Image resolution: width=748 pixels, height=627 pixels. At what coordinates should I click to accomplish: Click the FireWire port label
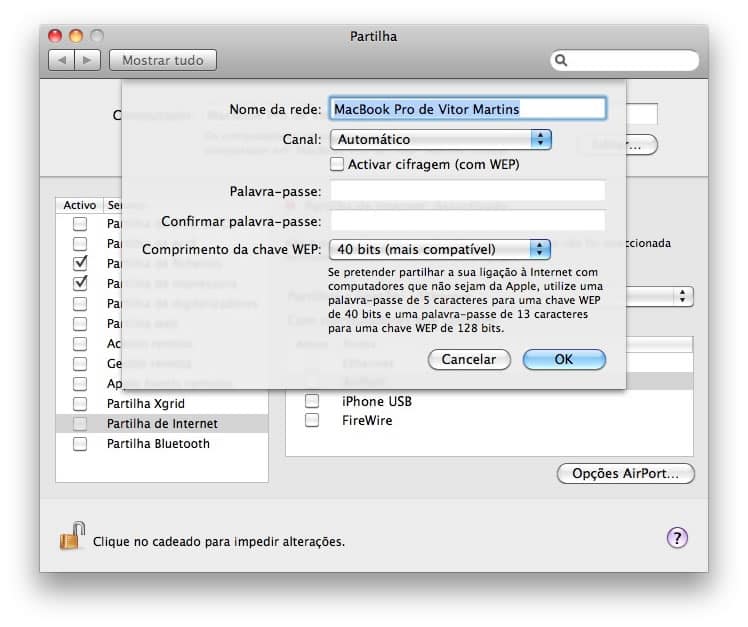367,420
